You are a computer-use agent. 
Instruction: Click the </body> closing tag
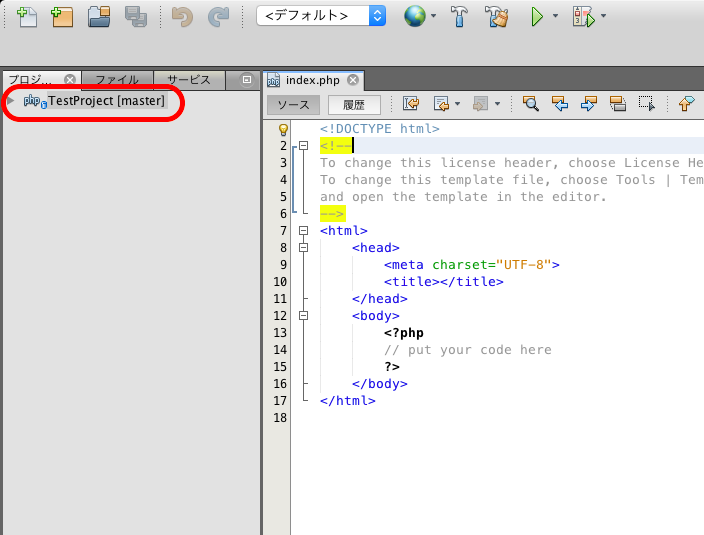[x=380, y=384]
